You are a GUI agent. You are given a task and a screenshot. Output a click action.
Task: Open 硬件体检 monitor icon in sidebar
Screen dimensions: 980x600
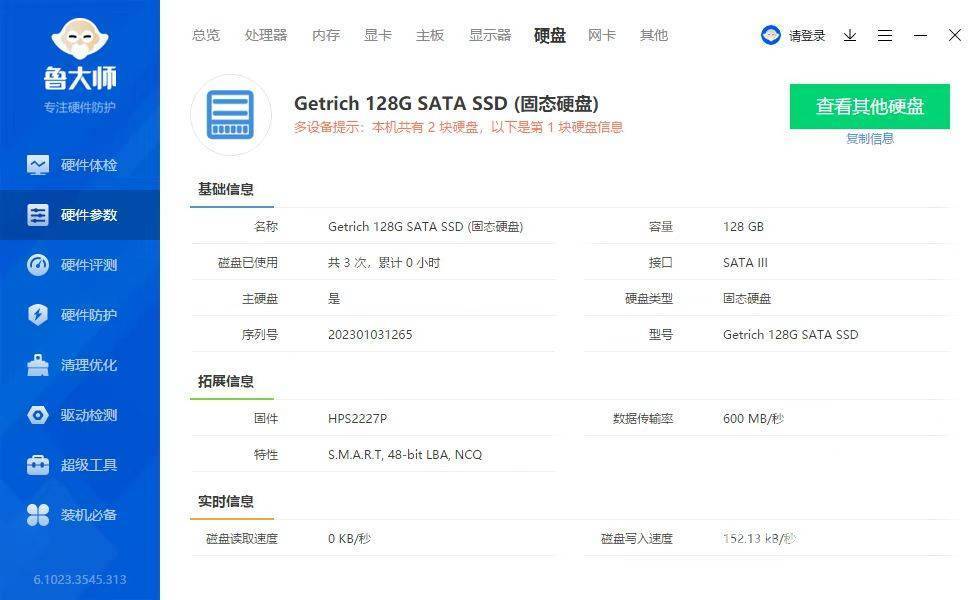(38, 165)
